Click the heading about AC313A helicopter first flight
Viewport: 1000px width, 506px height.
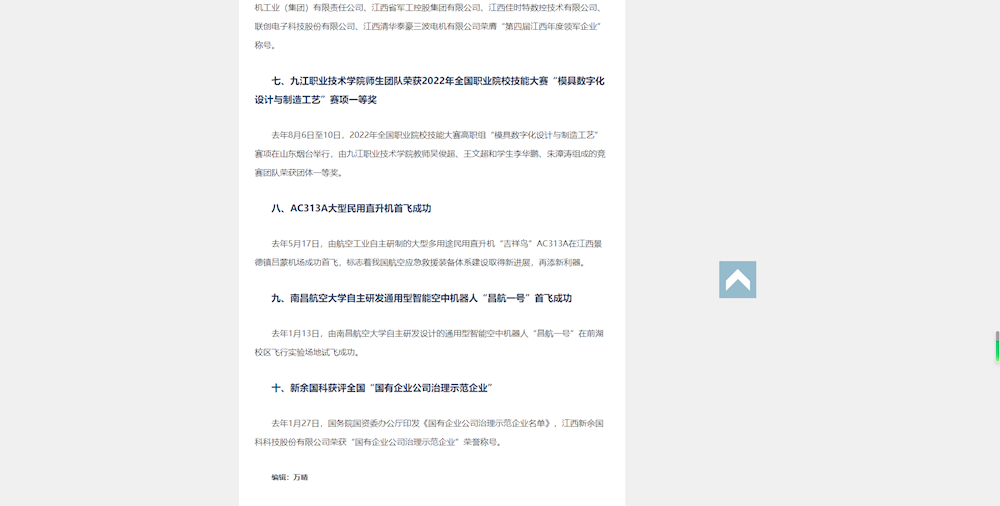(x=351, y=208)
